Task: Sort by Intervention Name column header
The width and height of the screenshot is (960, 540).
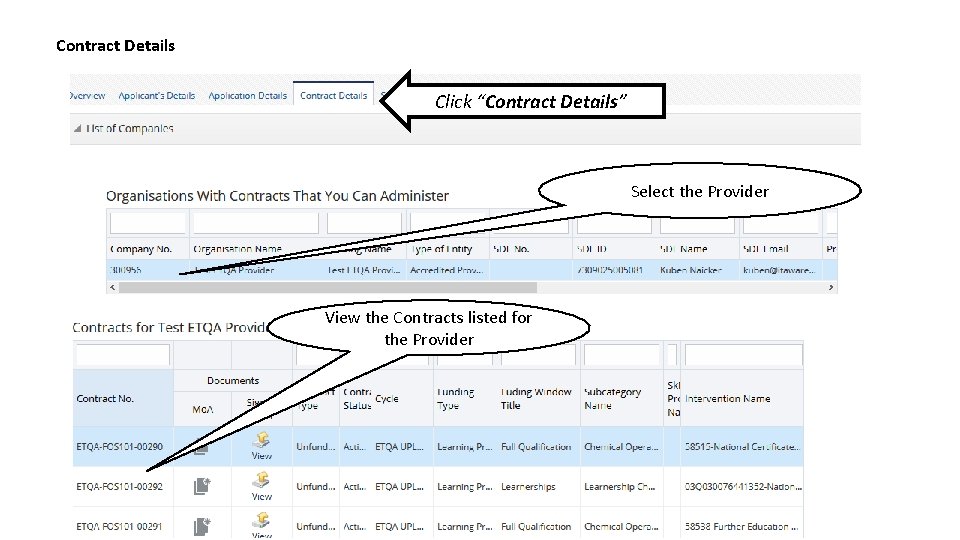Action: pos(727,399)
